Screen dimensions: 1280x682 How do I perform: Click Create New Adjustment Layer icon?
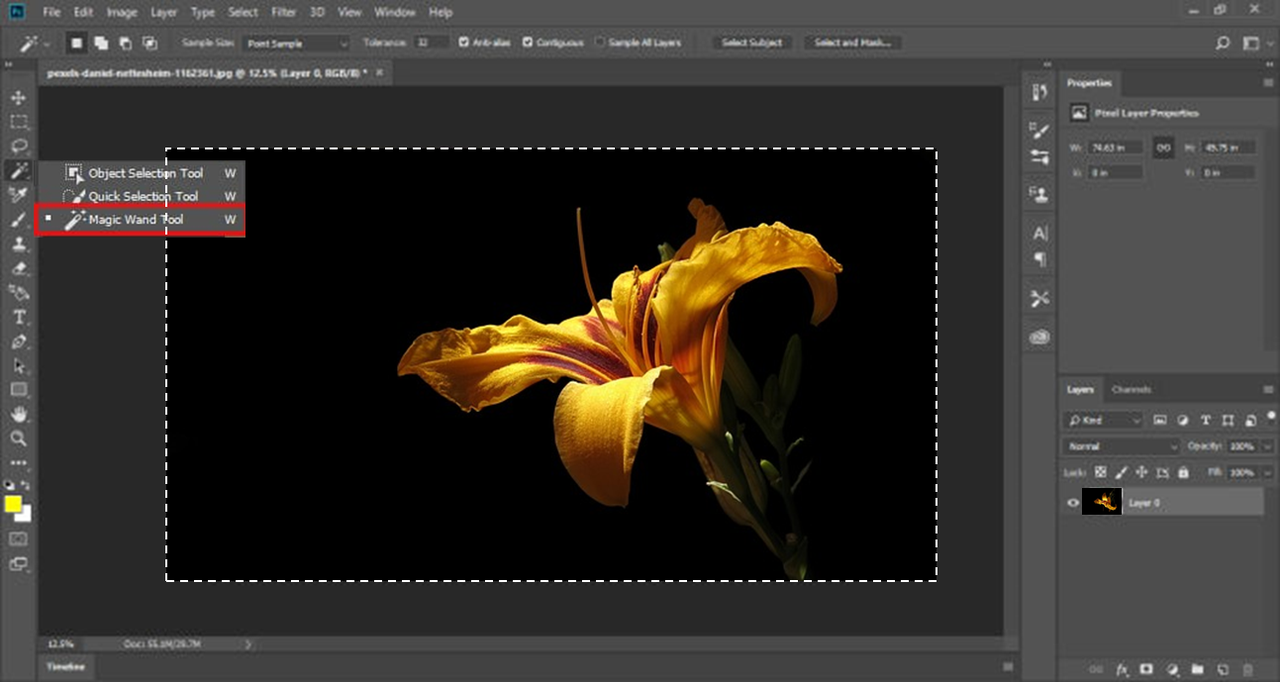1171,669
